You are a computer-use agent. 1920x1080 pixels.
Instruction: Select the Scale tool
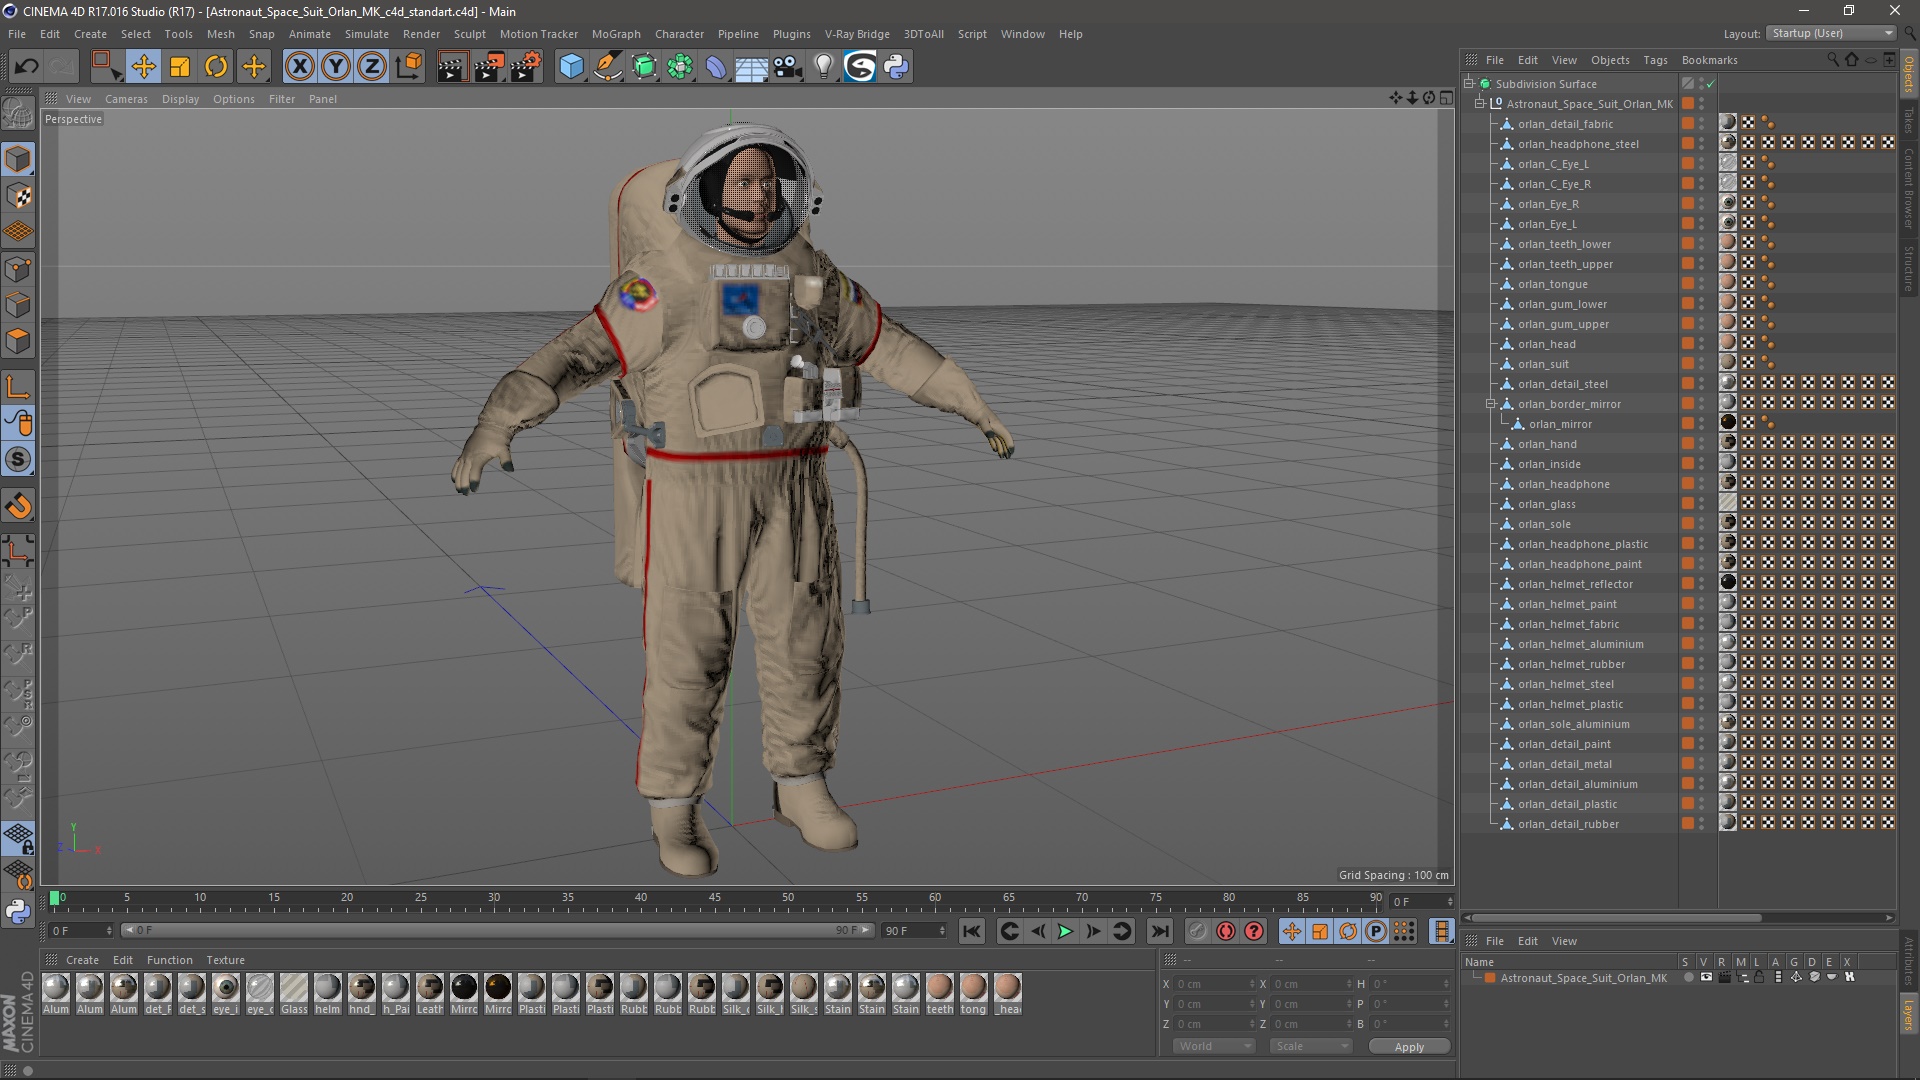coord(180,67)
